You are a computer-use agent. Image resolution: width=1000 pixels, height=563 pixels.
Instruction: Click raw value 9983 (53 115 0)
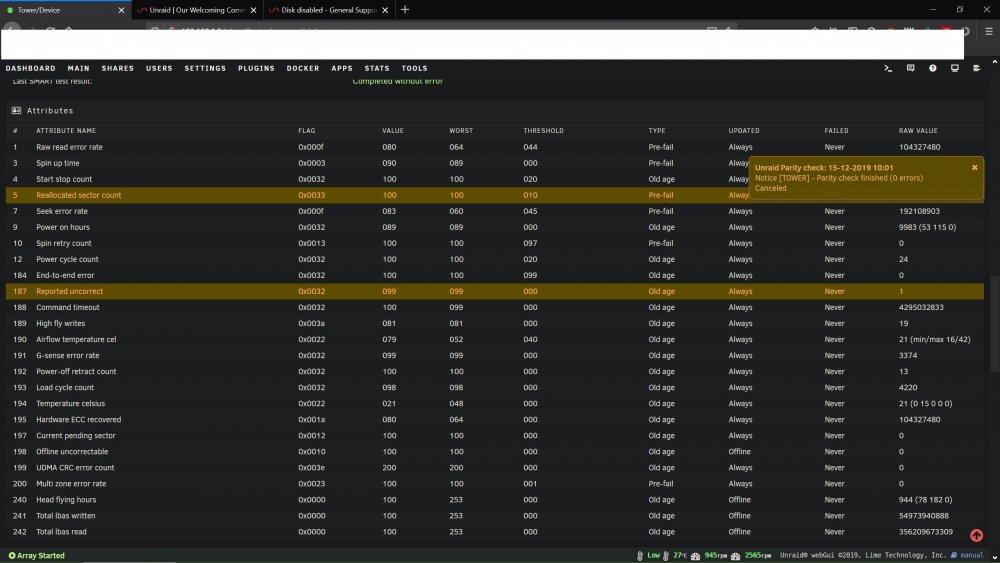click(x=927, y=227)
